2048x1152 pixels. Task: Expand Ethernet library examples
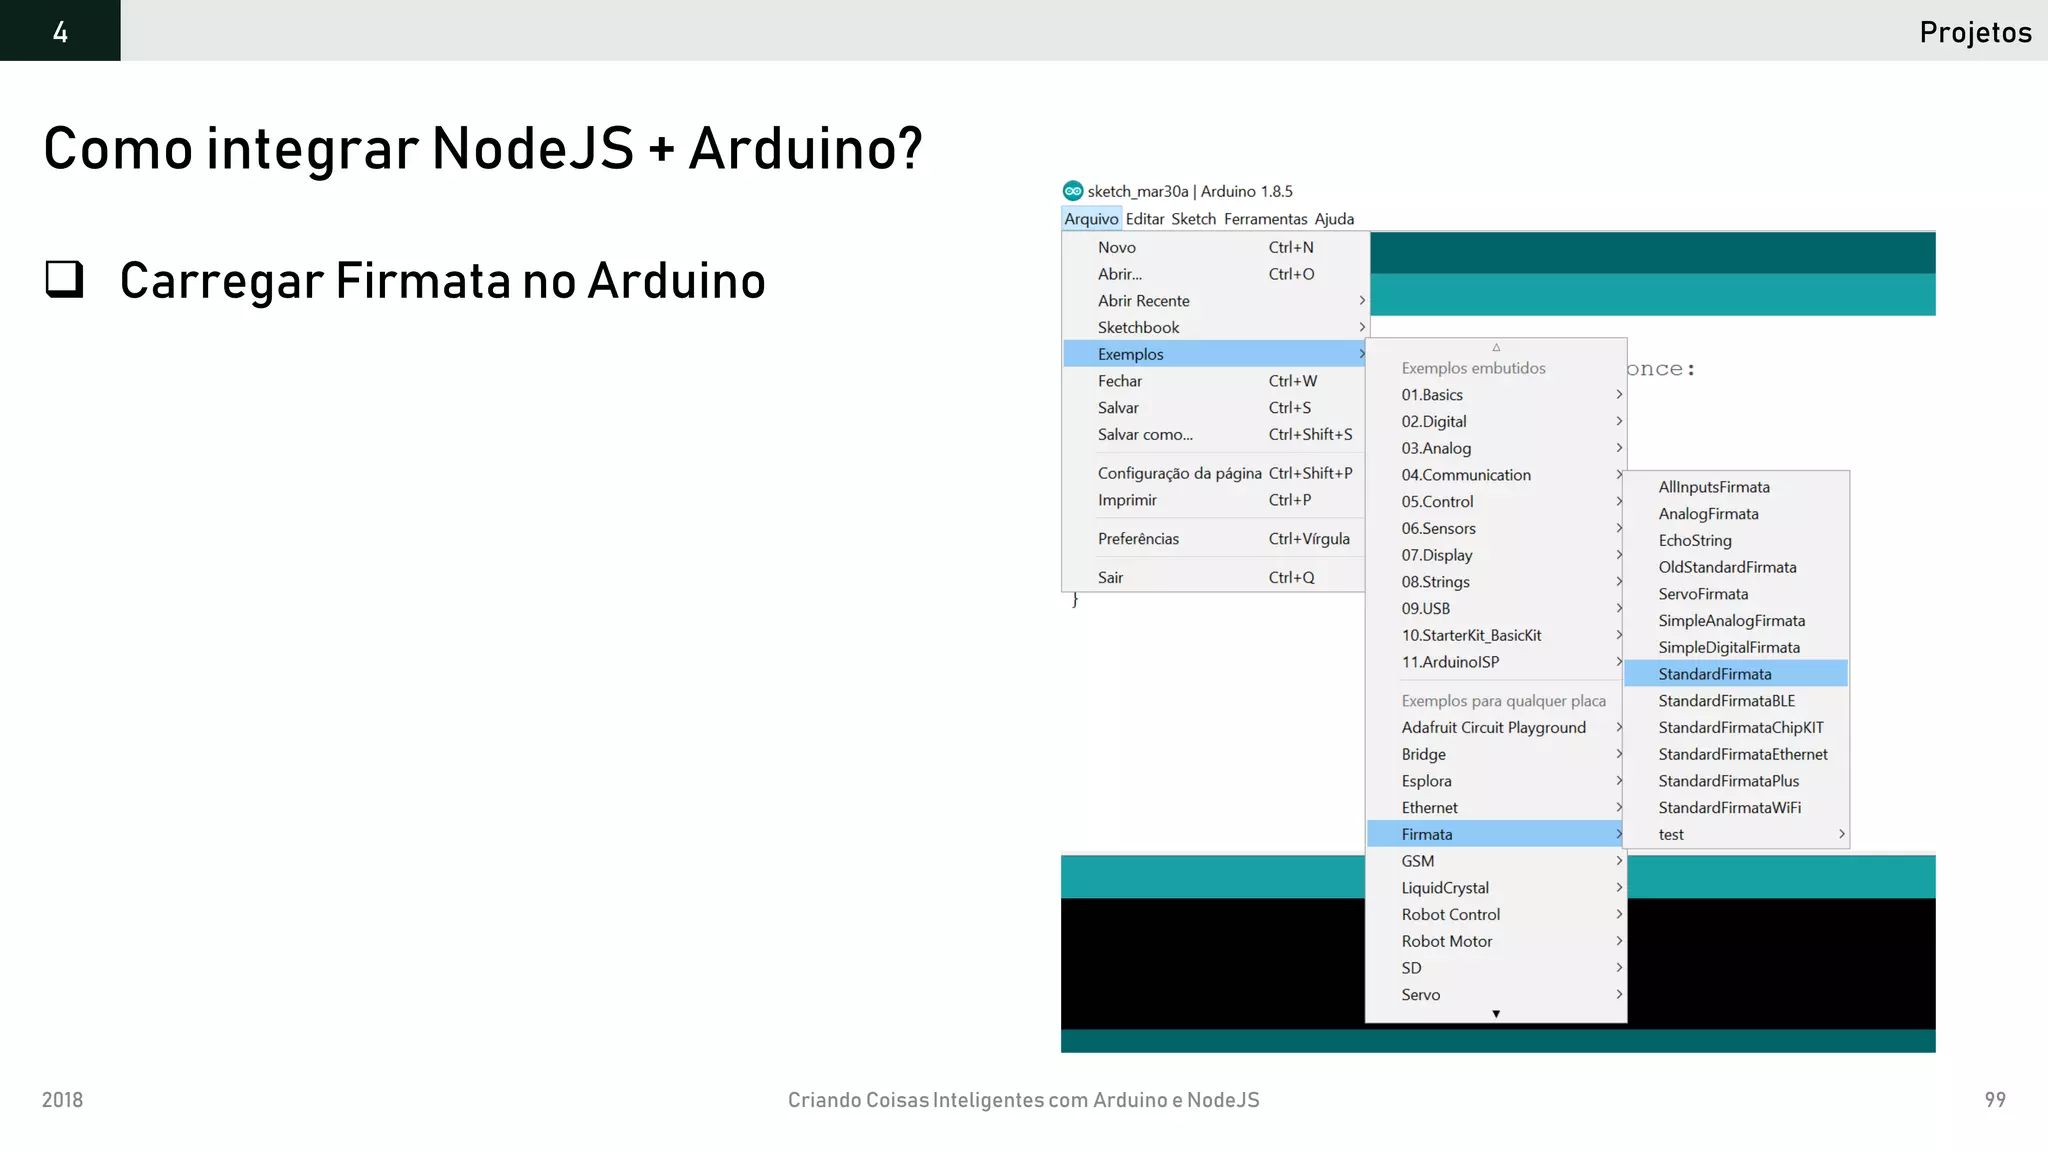click(x=1496, y=808)
